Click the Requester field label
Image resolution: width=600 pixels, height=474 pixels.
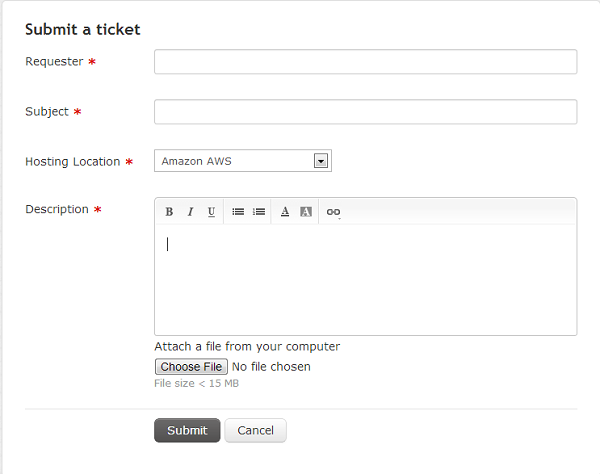point(54,62)
